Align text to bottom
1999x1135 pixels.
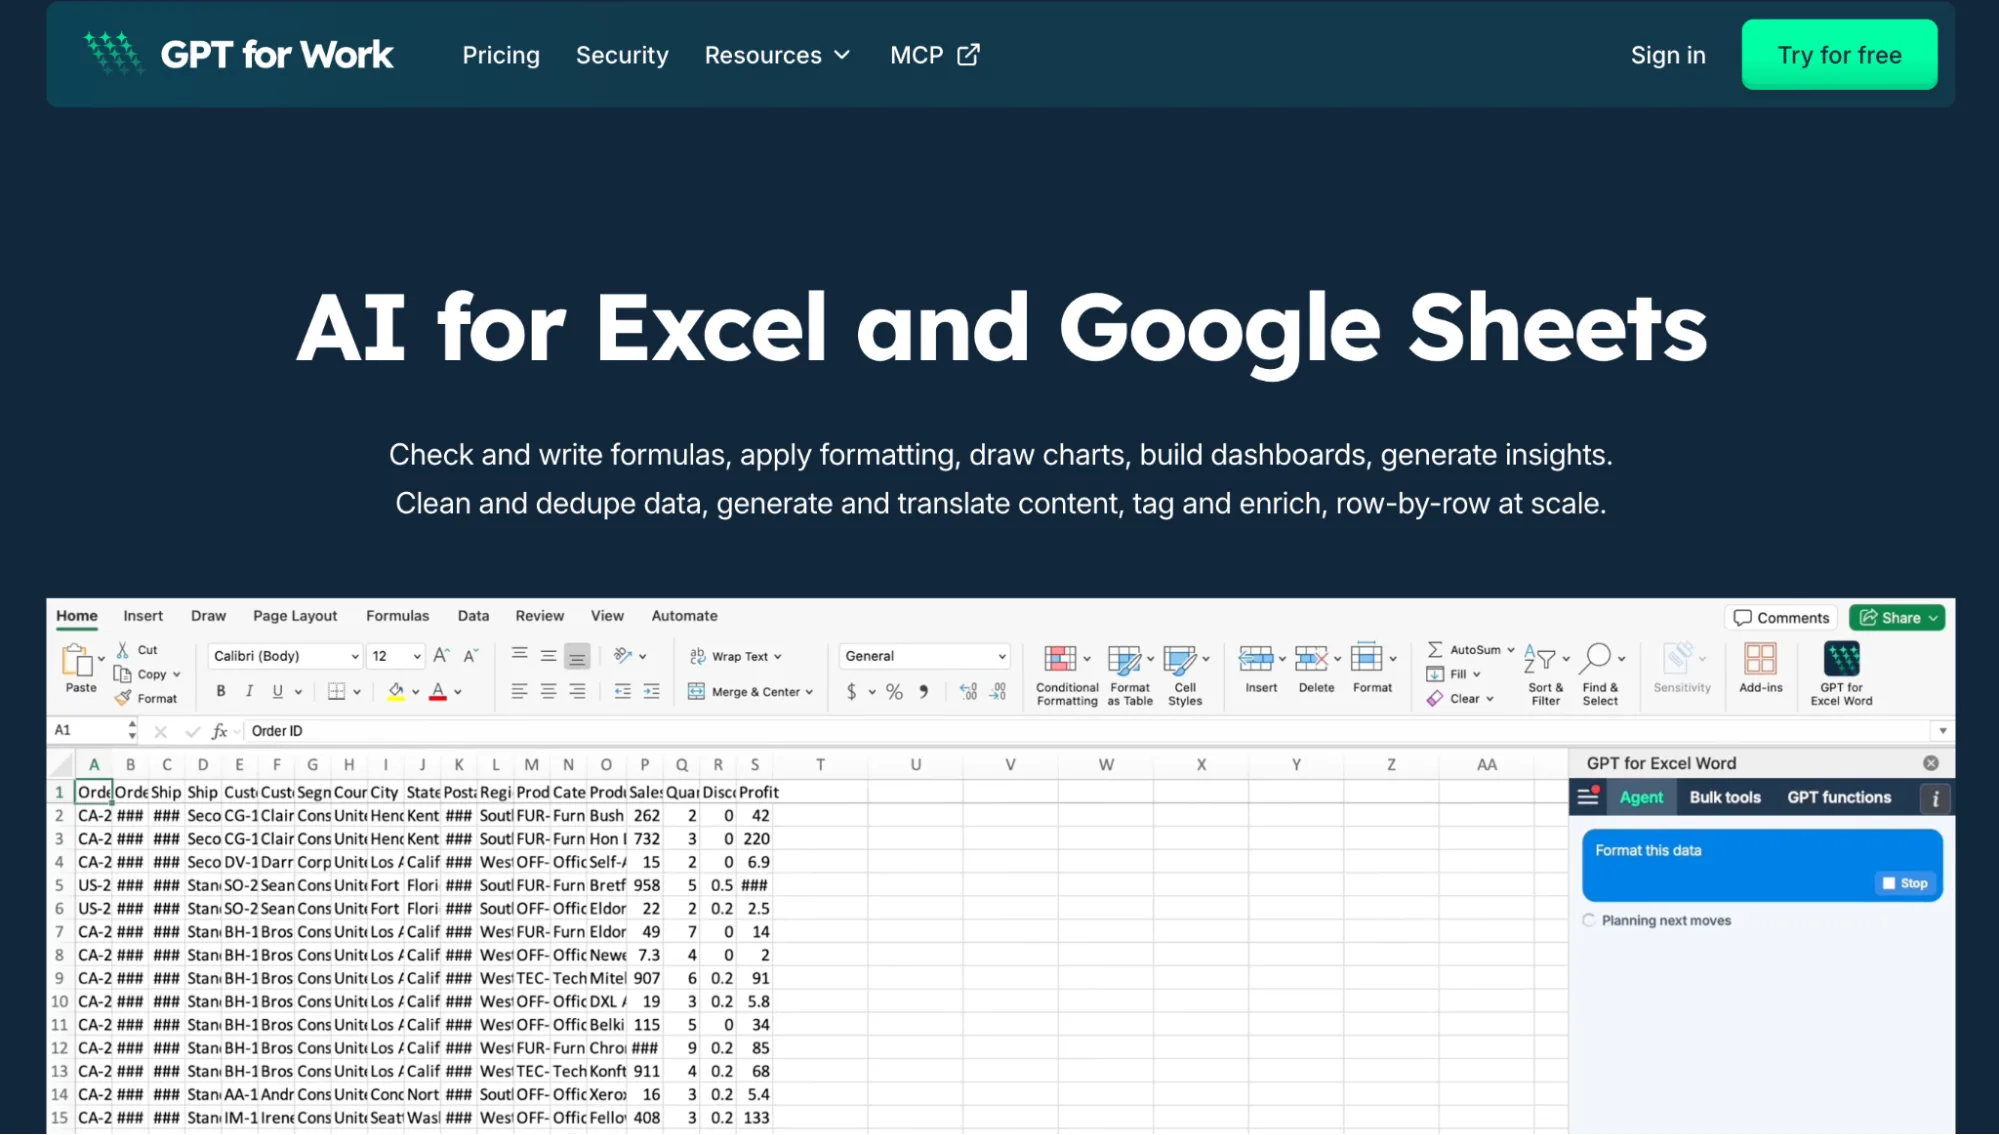[577, 656]
